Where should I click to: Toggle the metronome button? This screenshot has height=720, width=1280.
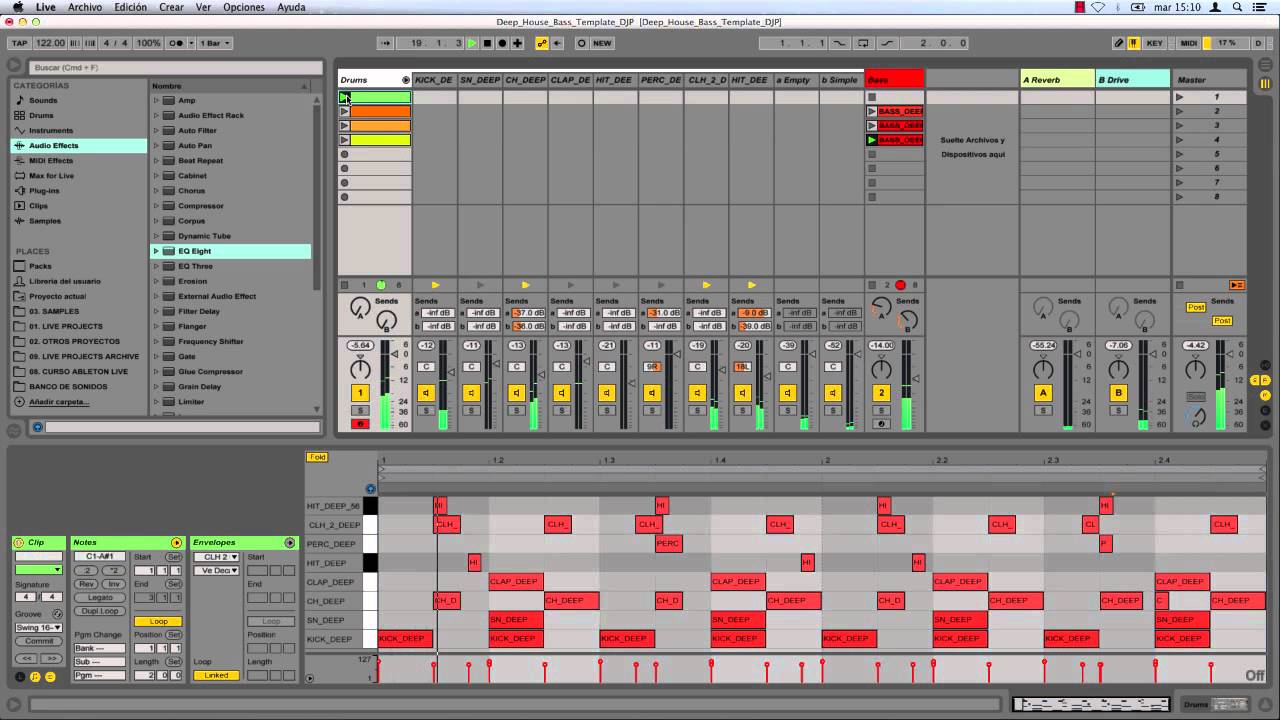point(178,43)
